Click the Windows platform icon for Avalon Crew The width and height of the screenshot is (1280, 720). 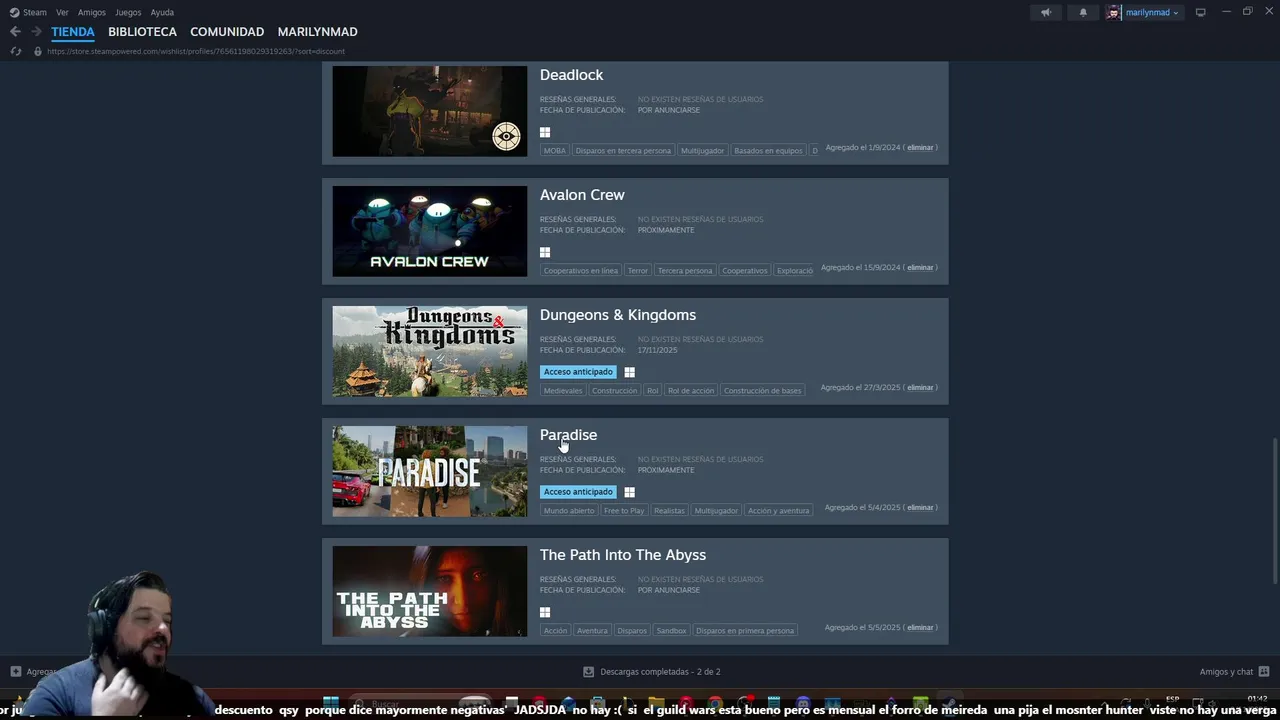coord(545,252)
